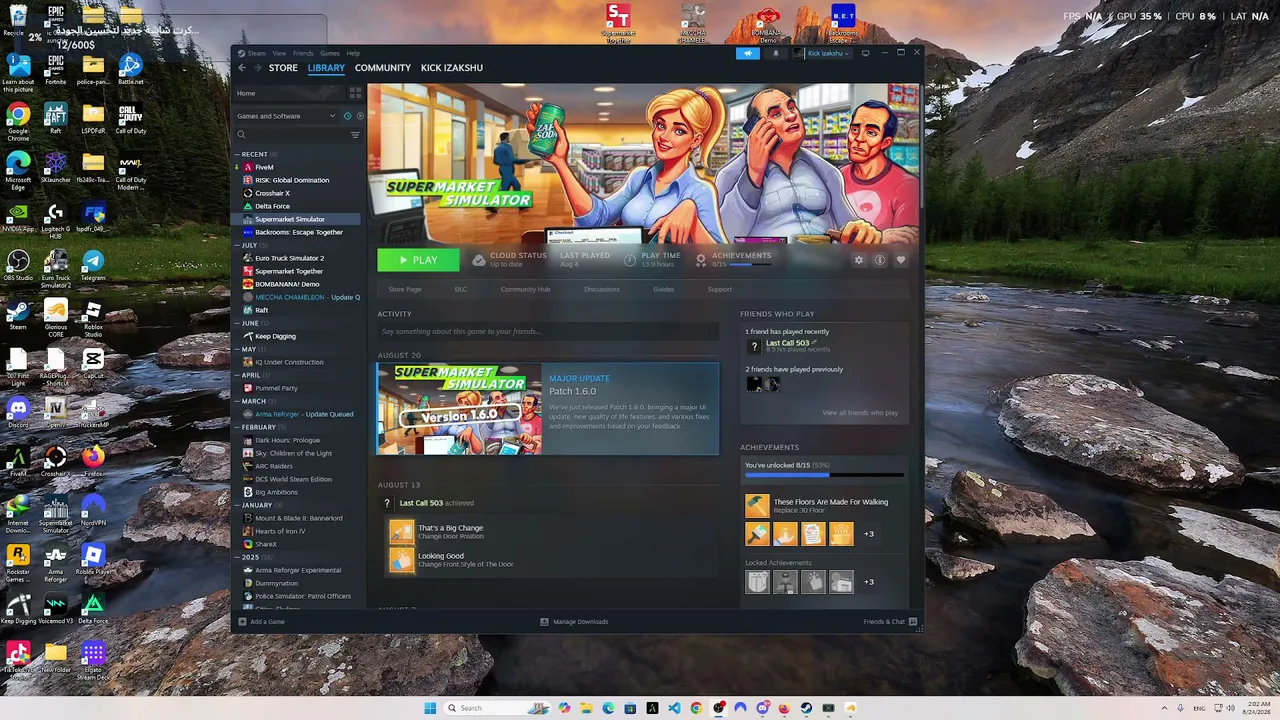1280x720 pixels.
Task: Click the Windows Start button
Action: (x=430, y=708)
